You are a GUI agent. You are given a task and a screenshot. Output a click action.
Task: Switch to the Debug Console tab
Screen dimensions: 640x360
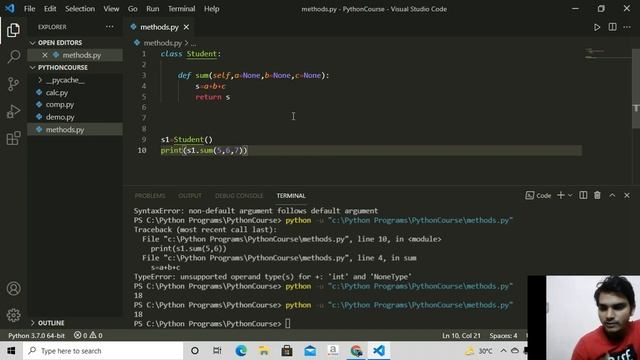pyautogui.click(x=239, y=196)
